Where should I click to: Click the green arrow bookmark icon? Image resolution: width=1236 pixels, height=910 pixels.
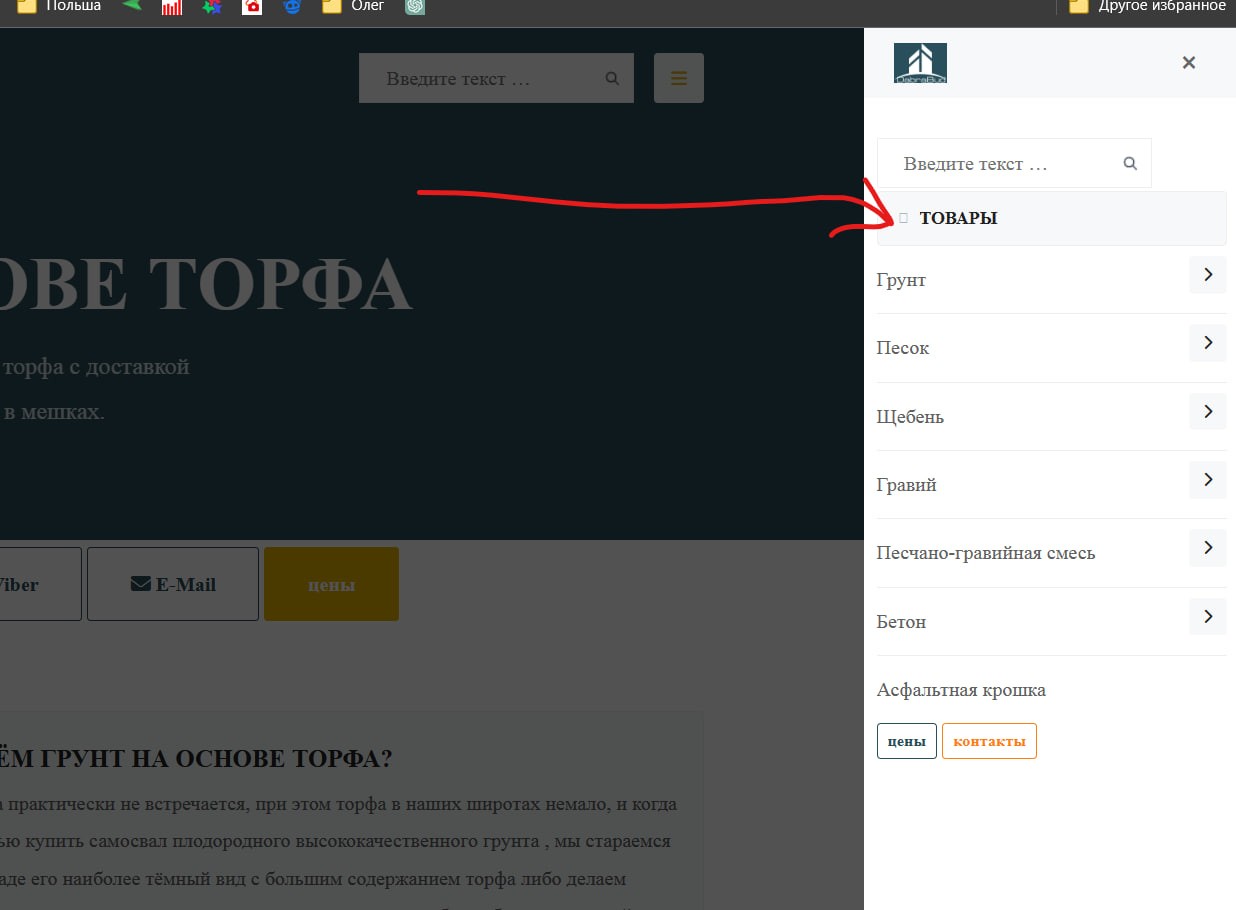click(131, 6)
